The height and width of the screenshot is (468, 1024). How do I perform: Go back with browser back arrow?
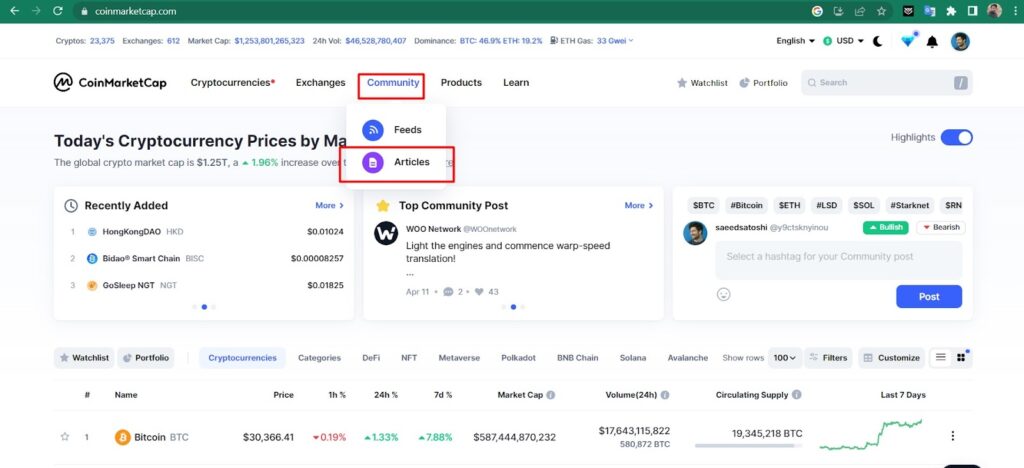14,11
